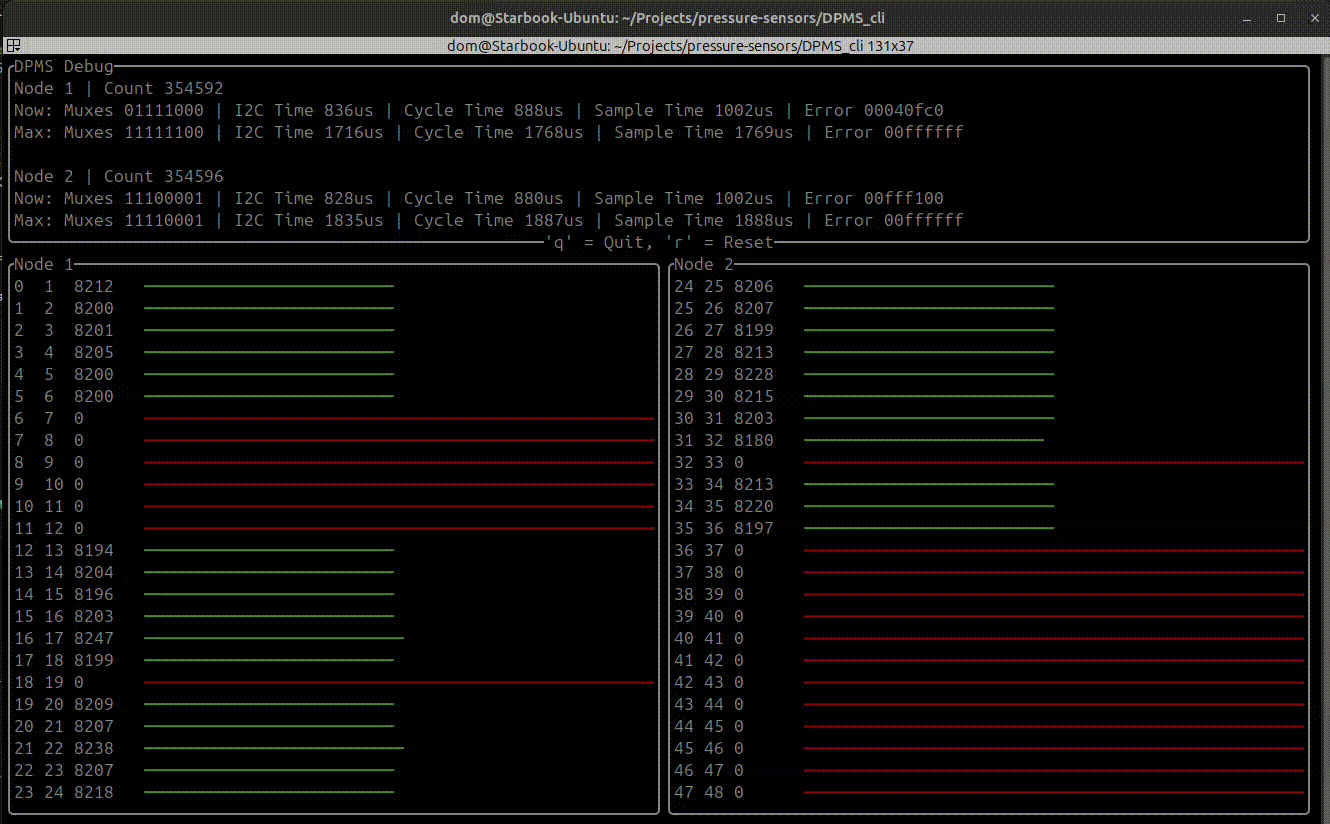Image resolution: width=1330 pixels, height=824 pixels.
Task: Click "Cycle Time 1887us" text
Action: (x=499, y=220)
